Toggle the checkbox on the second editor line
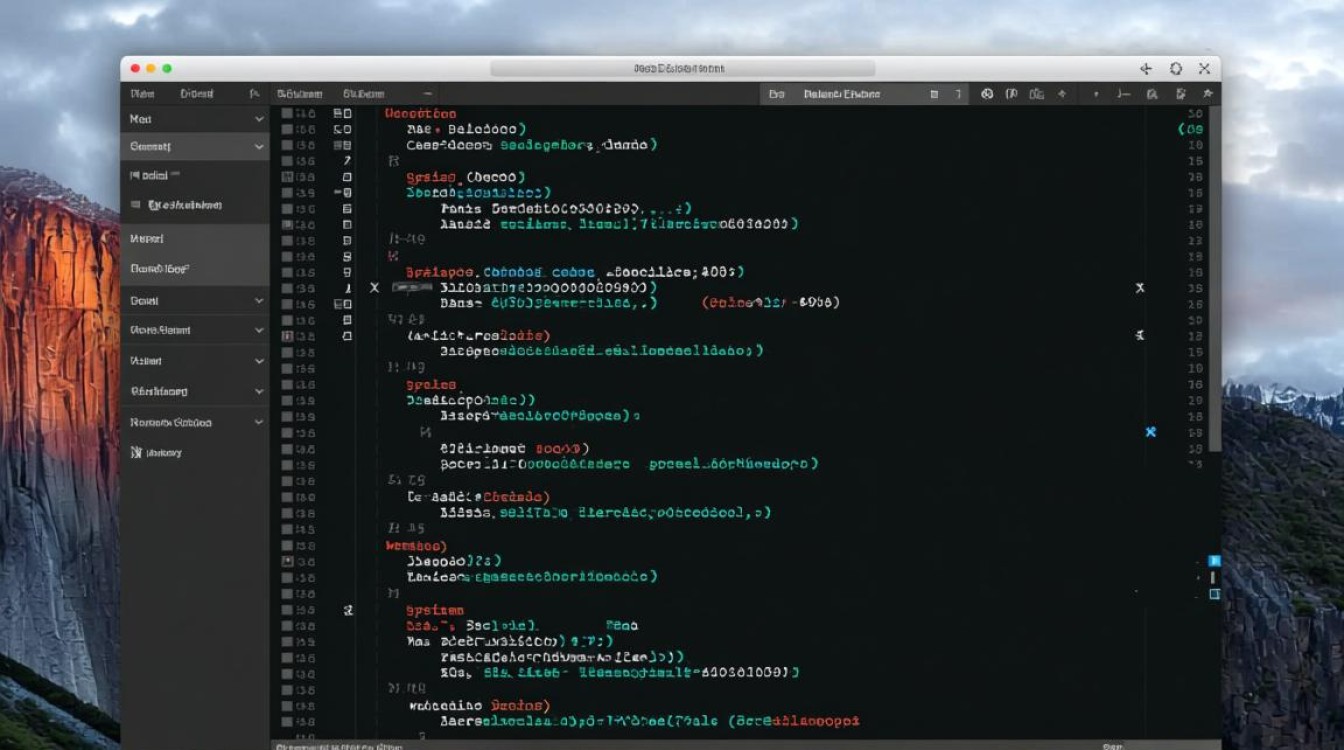 coord(287,130)
